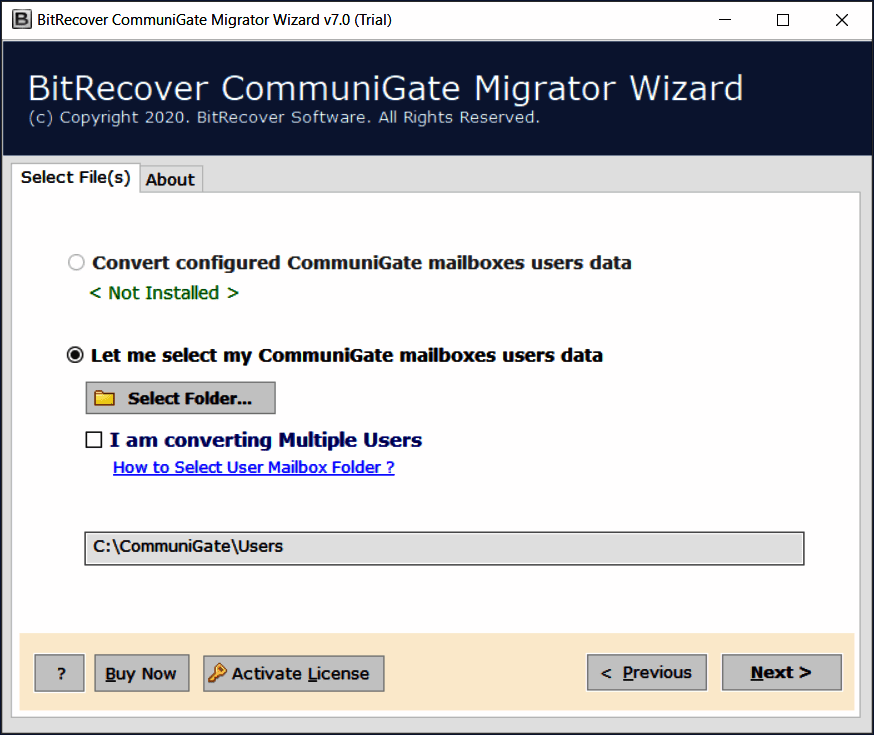The image size is (874, 735).
Task: Enable I am converting Multiple Users checkbox
Action: click(x=94, y=440)
